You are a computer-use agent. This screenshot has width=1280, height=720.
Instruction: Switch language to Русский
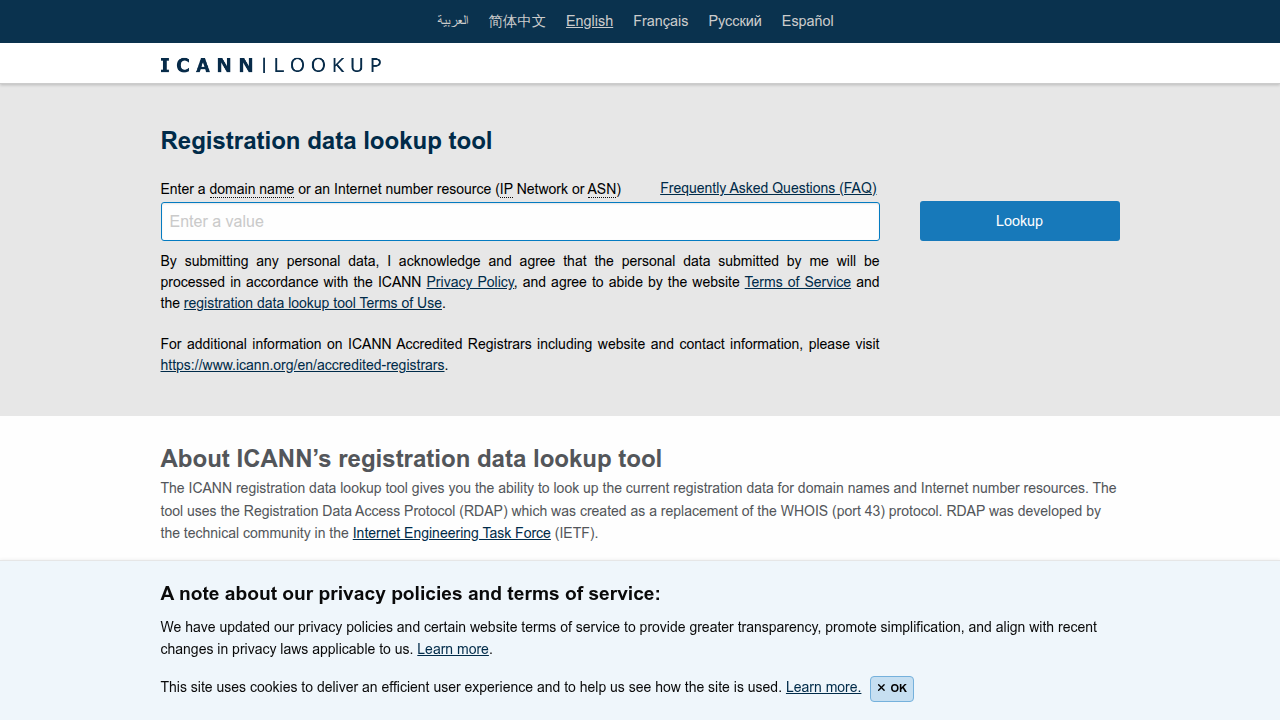(735, 21)
